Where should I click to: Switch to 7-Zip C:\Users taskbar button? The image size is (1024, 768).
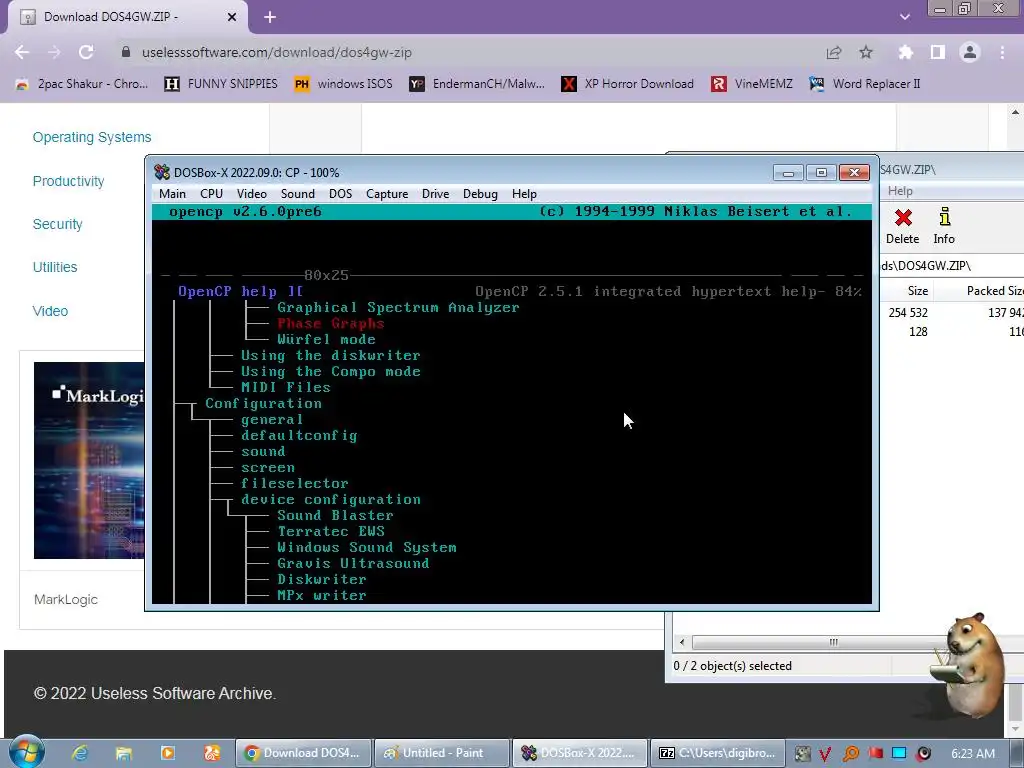tap(716, 753)
